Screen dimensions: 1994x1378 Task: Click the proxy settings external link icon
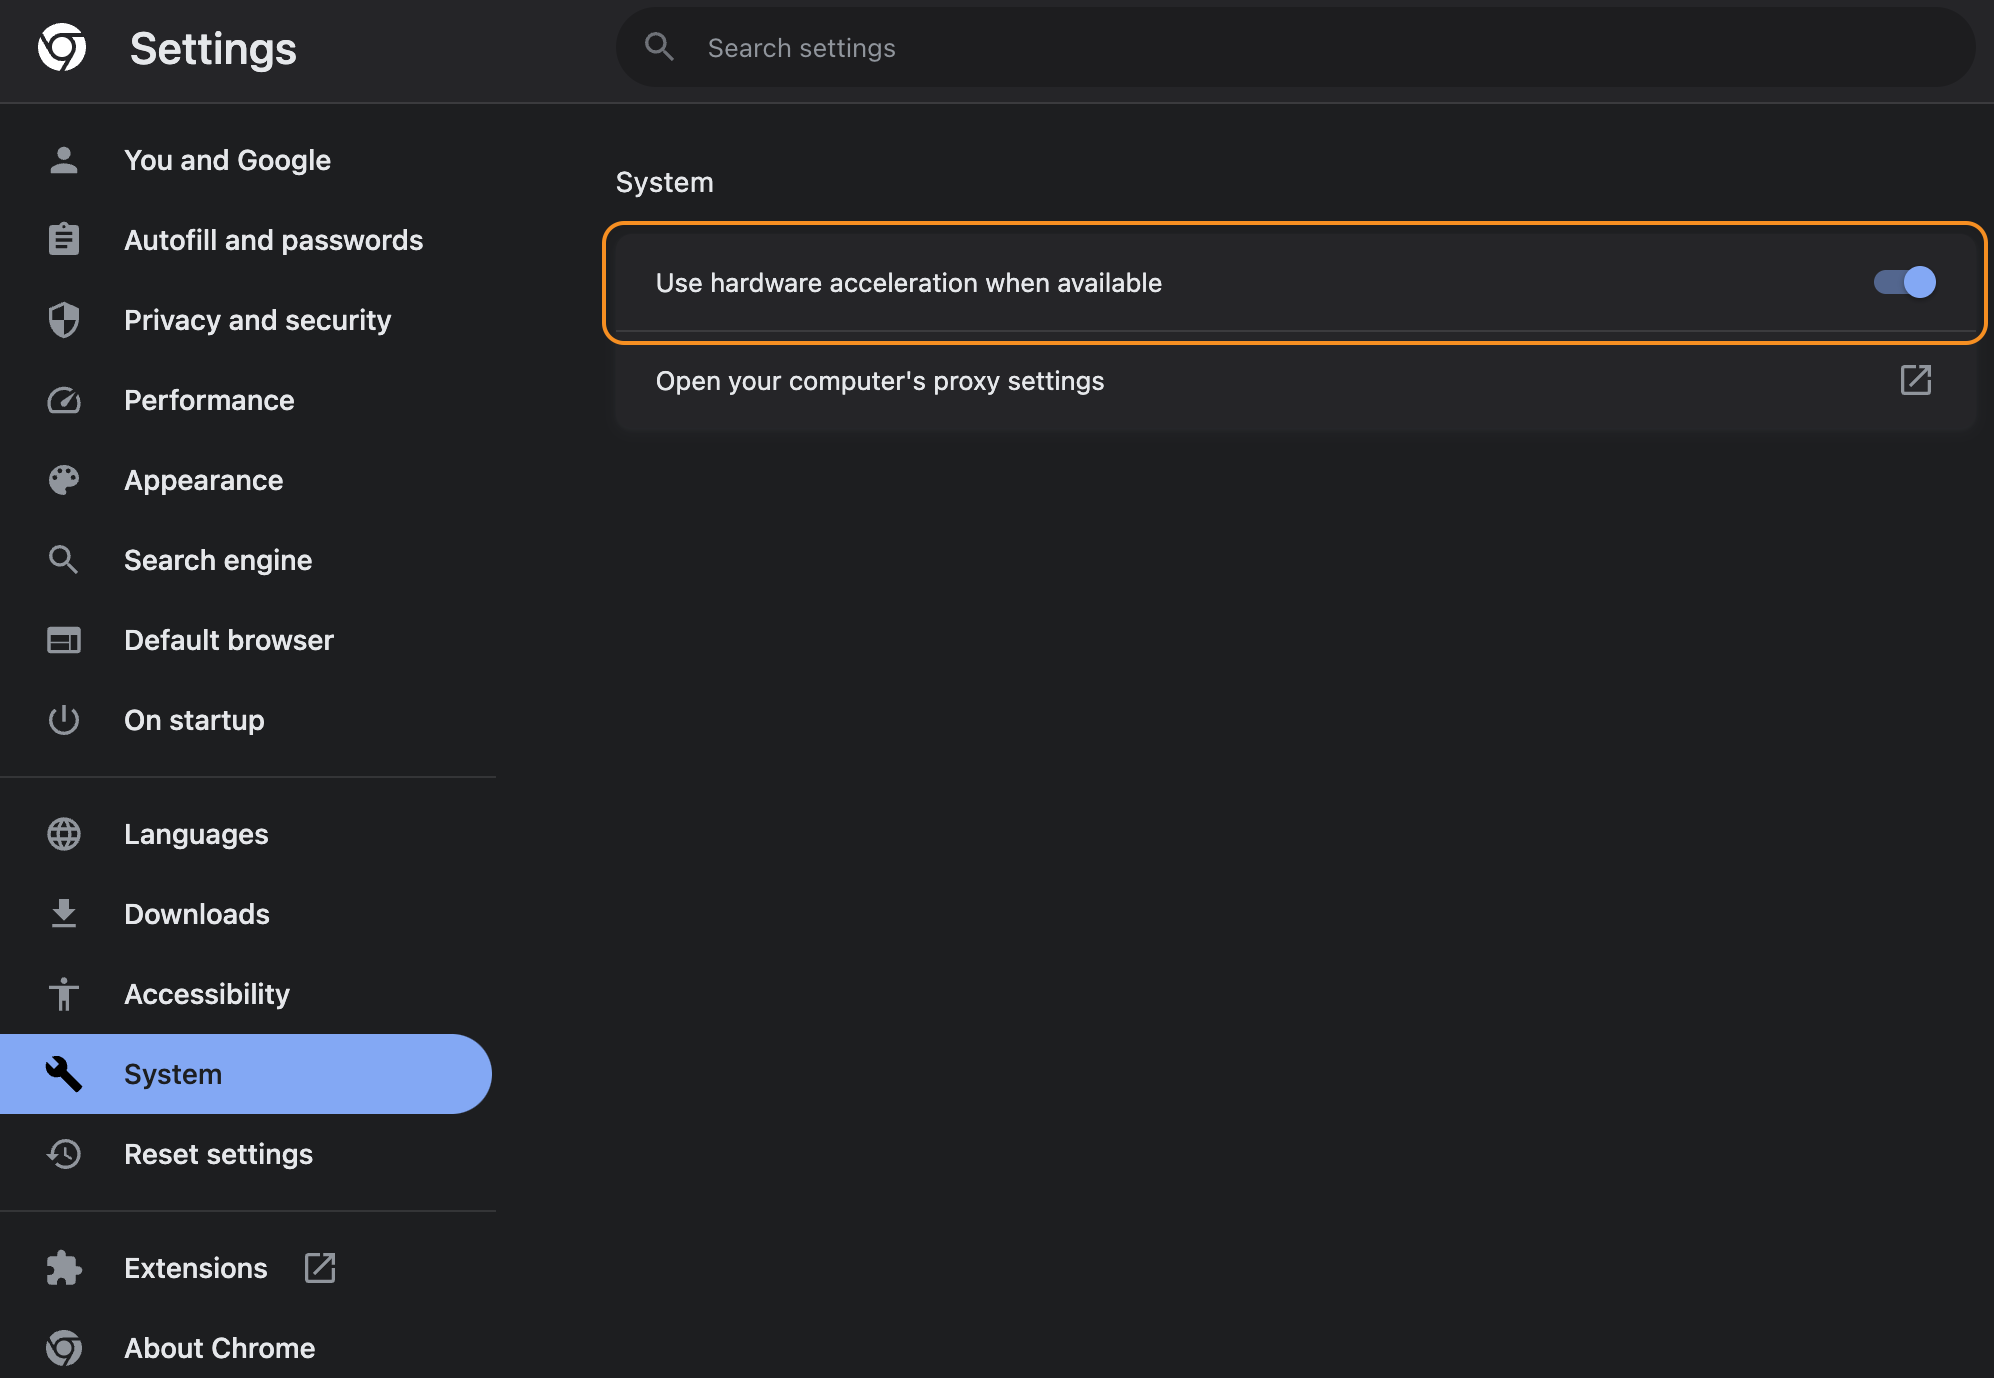1916,380
